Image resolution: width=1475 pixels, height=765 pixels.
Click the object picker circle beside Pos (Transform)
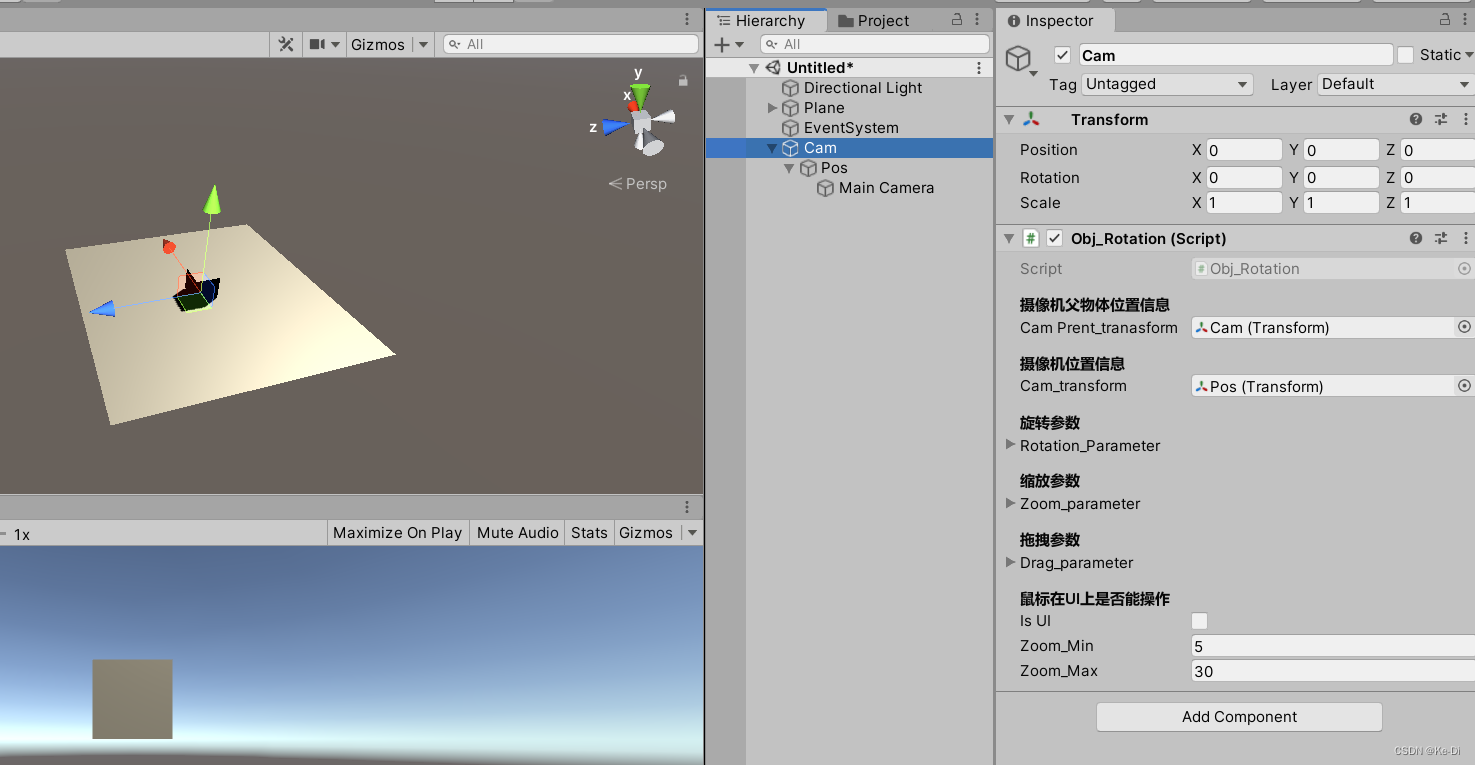tap(1463, 385)
